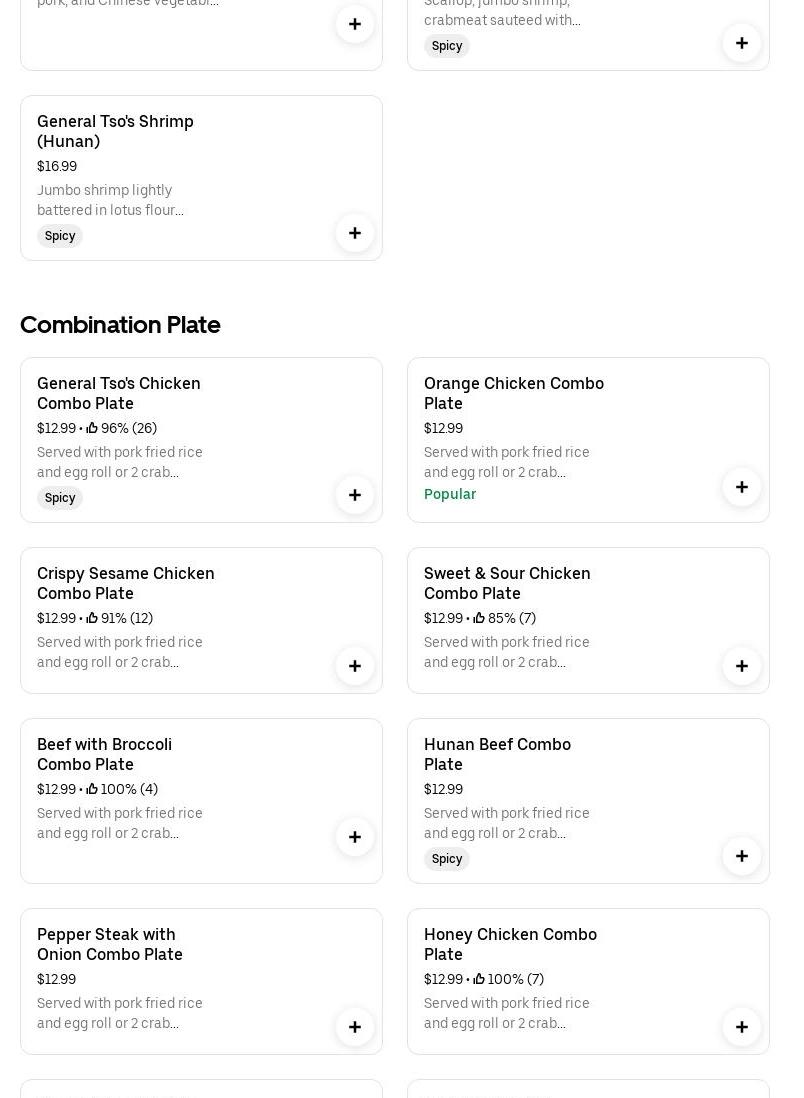Add Honey Chicken Combo Plate to cart

tap(742, 1027)
